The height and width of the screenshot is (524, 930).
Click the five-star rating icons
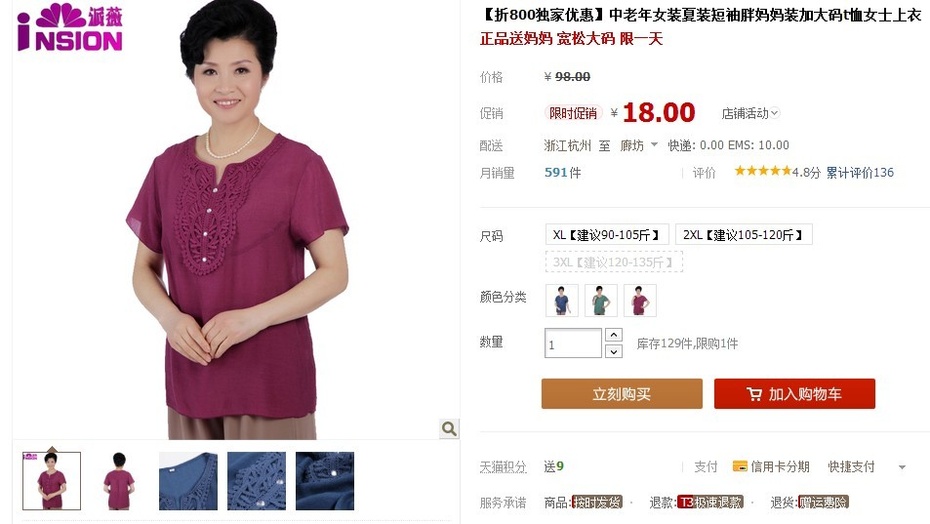(763, 172)
